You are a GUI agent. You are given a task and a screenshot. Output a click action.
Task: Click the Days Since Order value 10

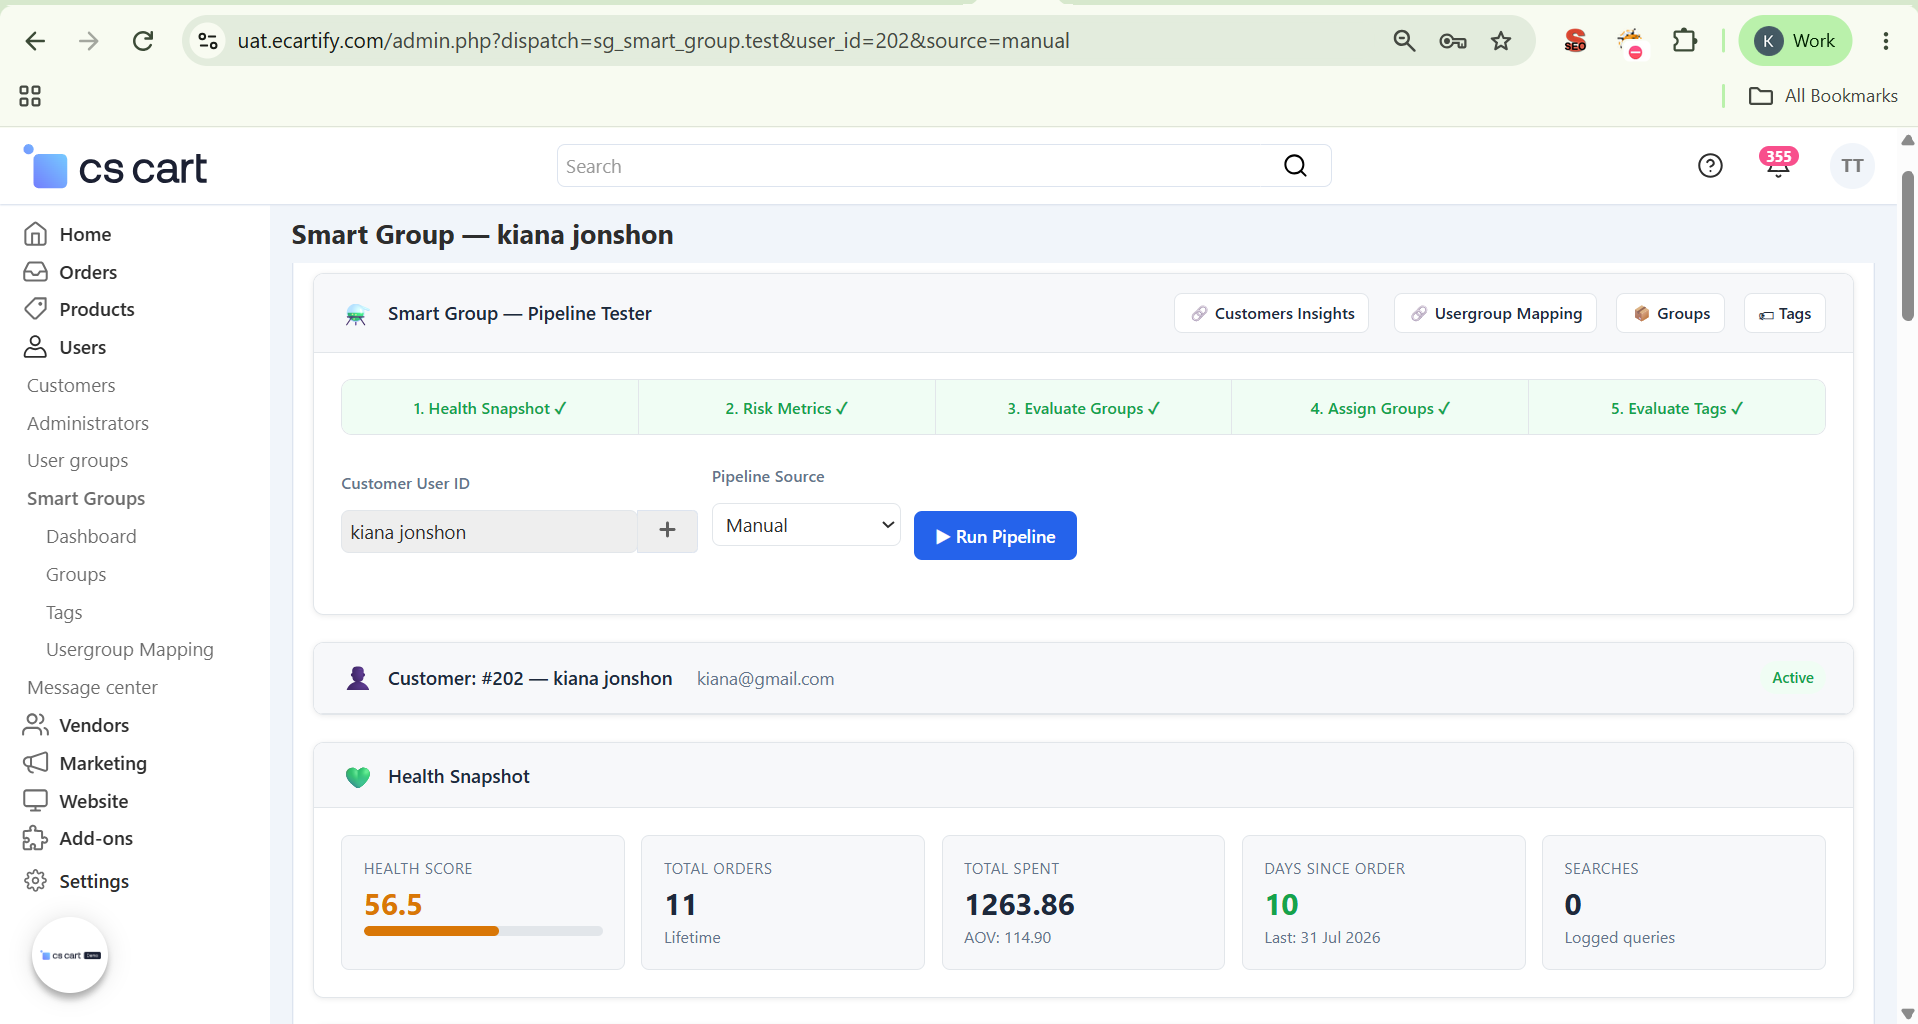(x=1281, y=905)
